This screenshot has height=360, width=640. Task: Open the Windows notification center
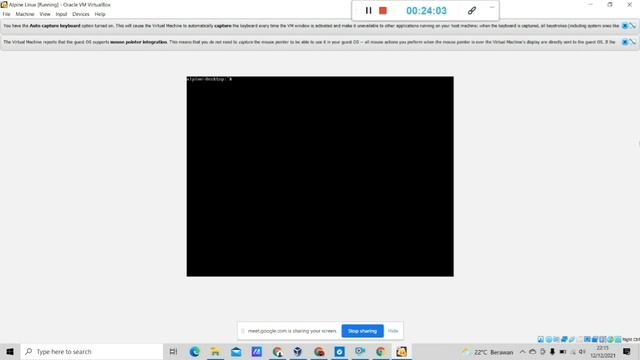point(627,351)
